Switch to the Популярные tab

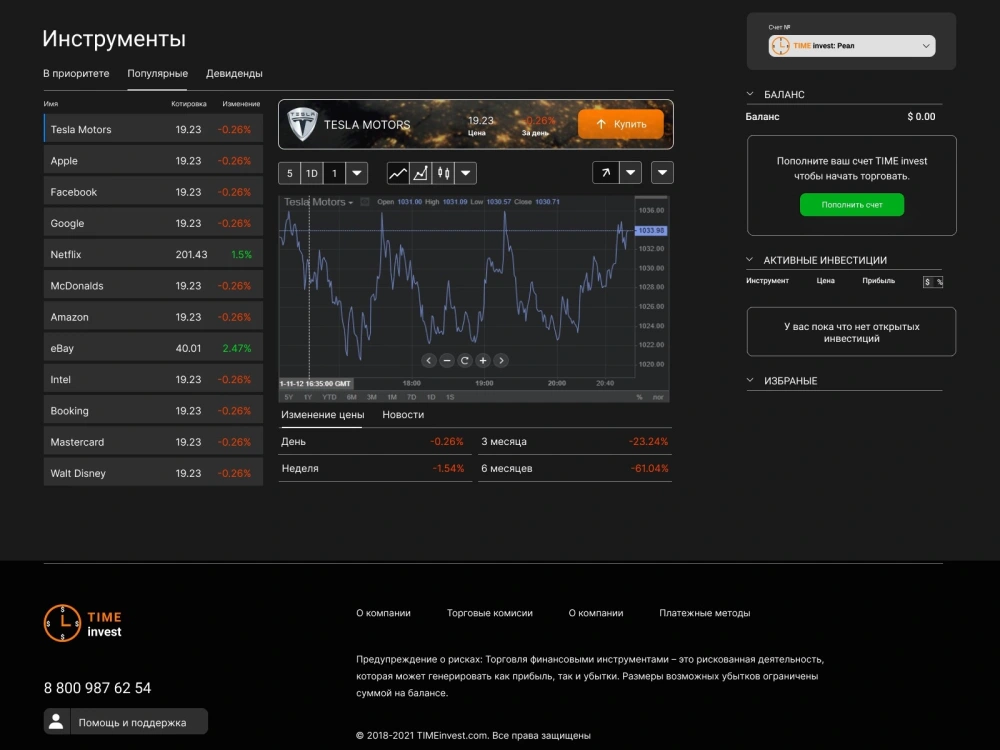(x=158, y=73)
